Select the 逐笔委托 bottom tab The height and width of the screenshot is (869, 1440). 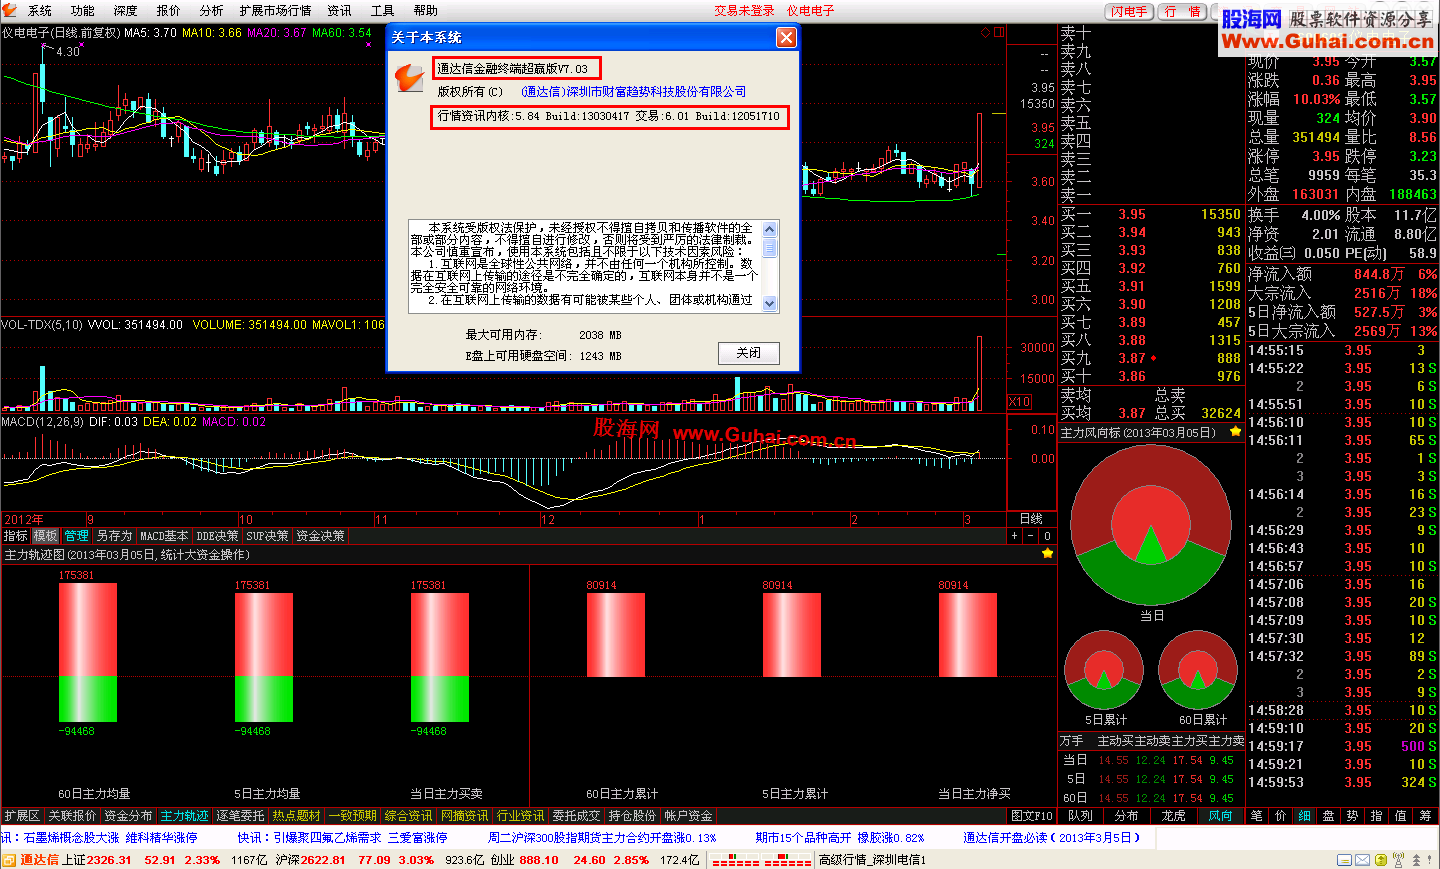240,816
